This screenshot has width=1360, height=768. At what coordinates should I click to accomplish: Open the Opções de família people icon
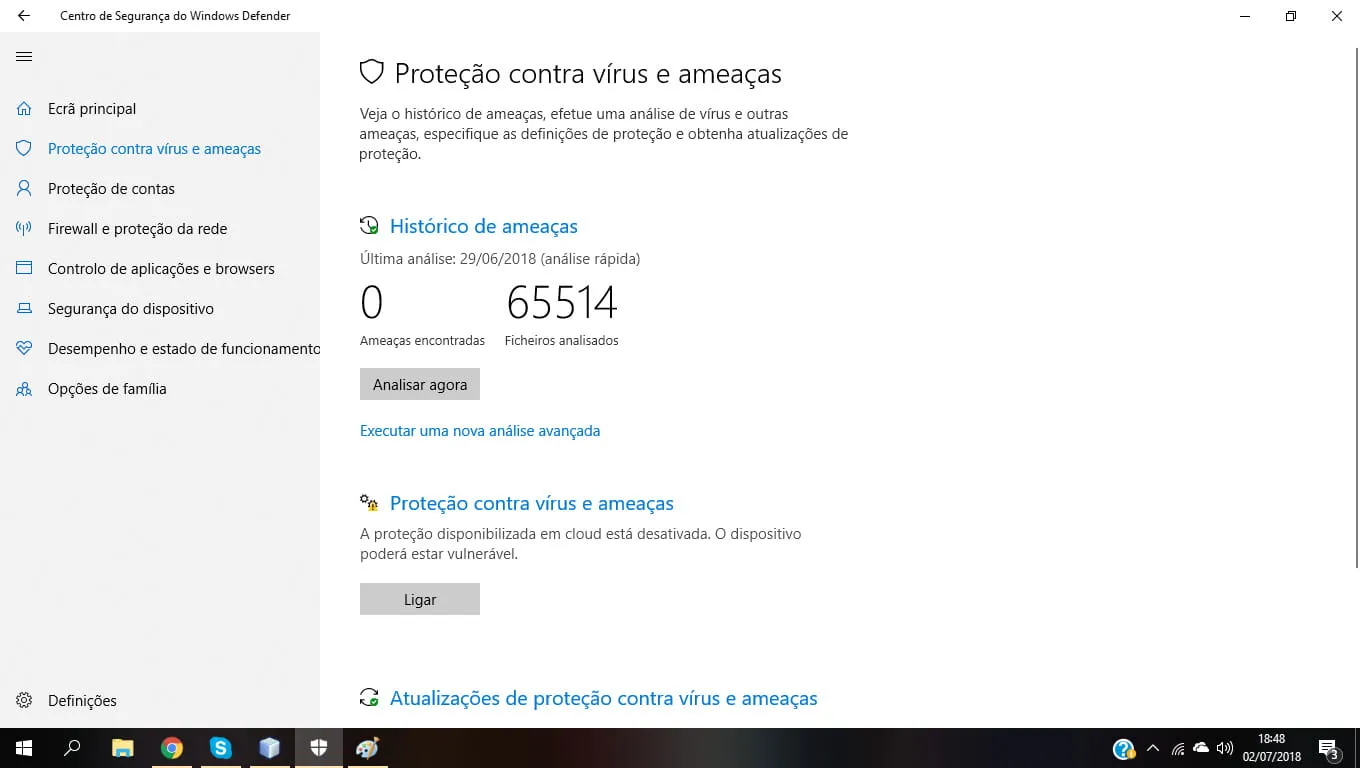24,388
